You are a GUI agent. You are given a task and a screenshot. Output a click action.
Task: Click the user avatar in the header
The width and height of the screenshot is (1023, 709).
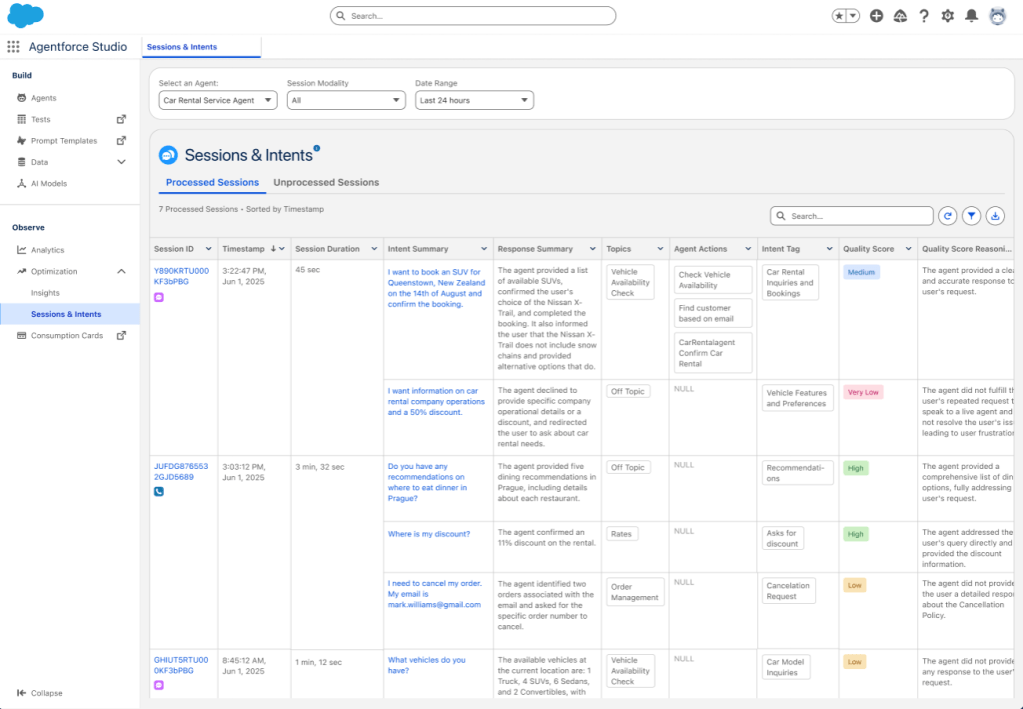[x=997, y=16]
